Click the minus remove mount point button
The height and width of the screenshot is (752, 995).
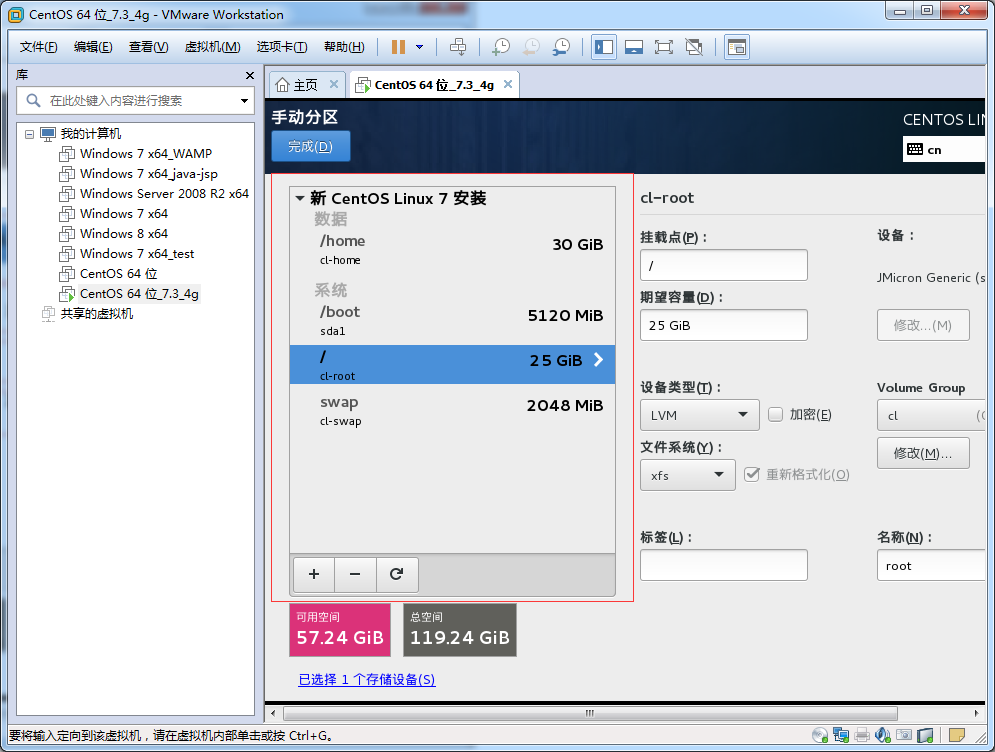pos(355,574)
